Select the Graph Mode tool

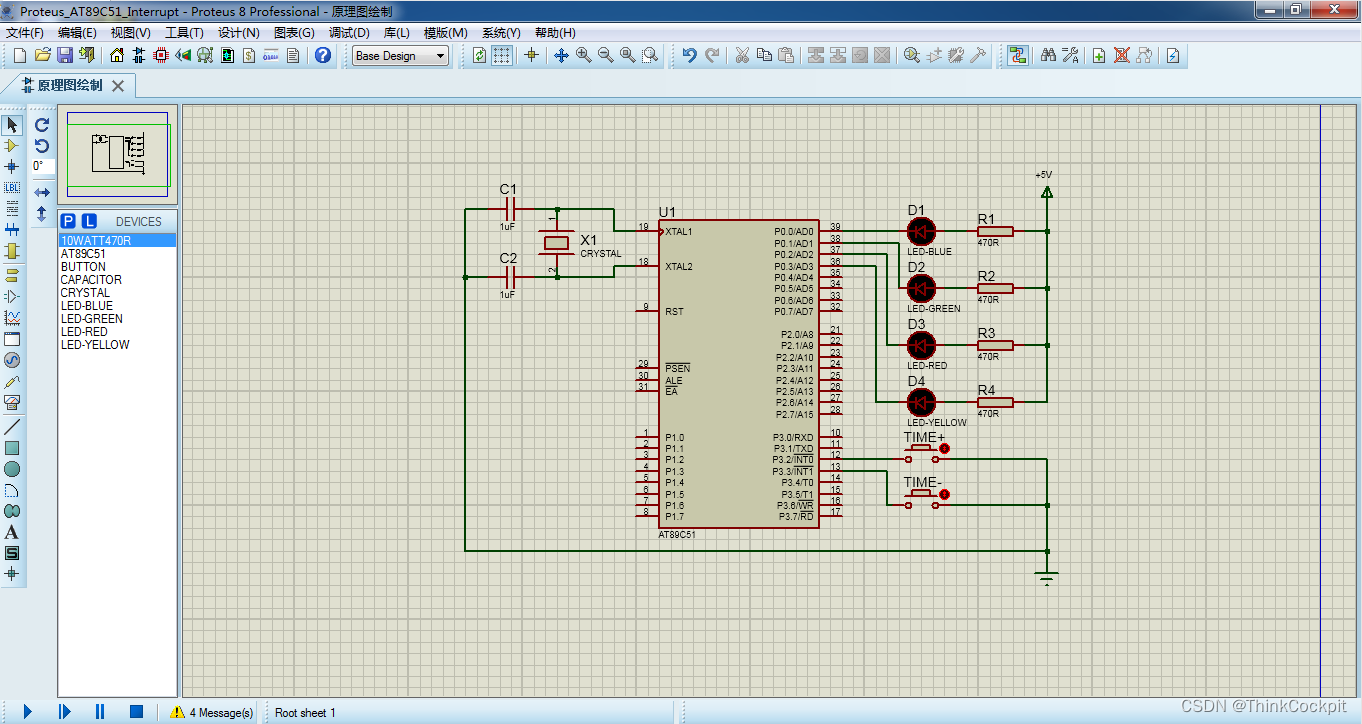12,317
